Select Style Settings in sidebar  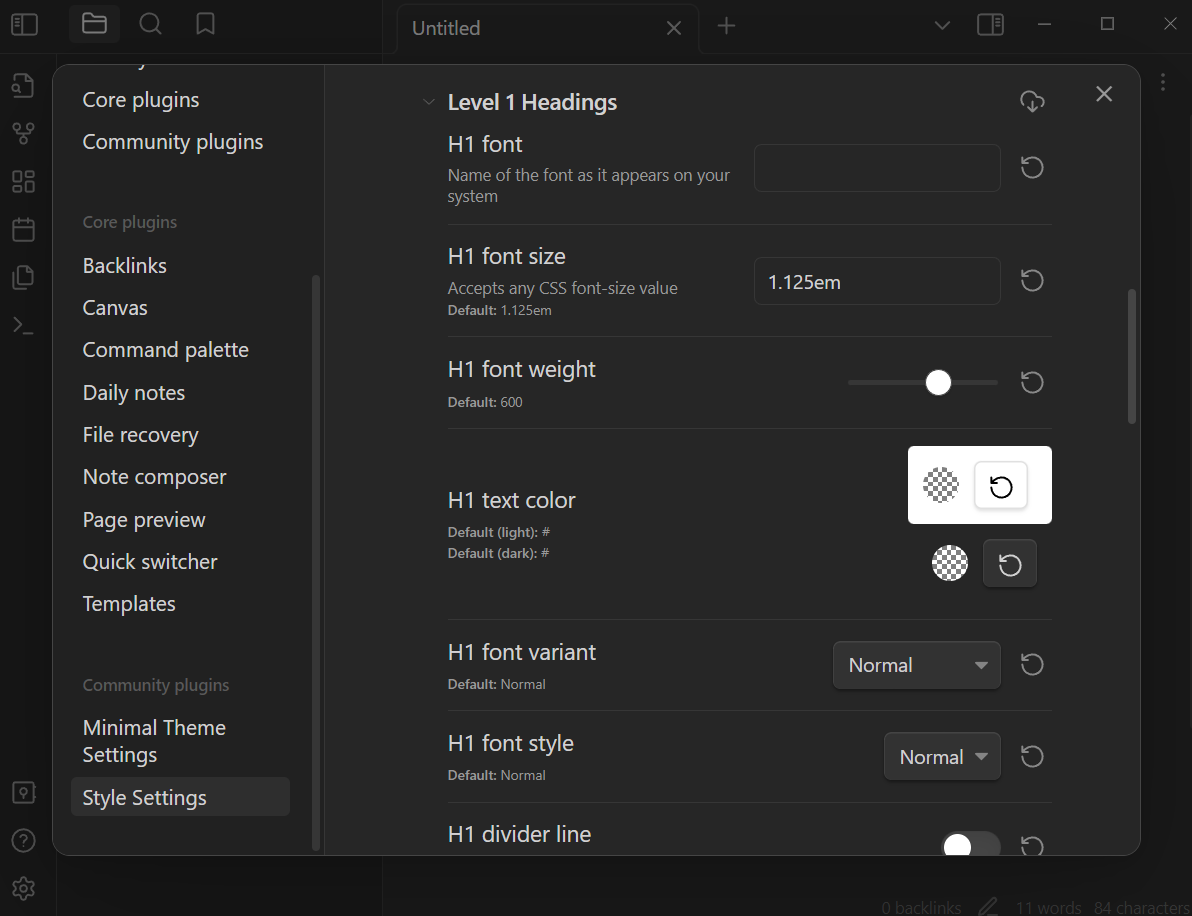(180, 797)
